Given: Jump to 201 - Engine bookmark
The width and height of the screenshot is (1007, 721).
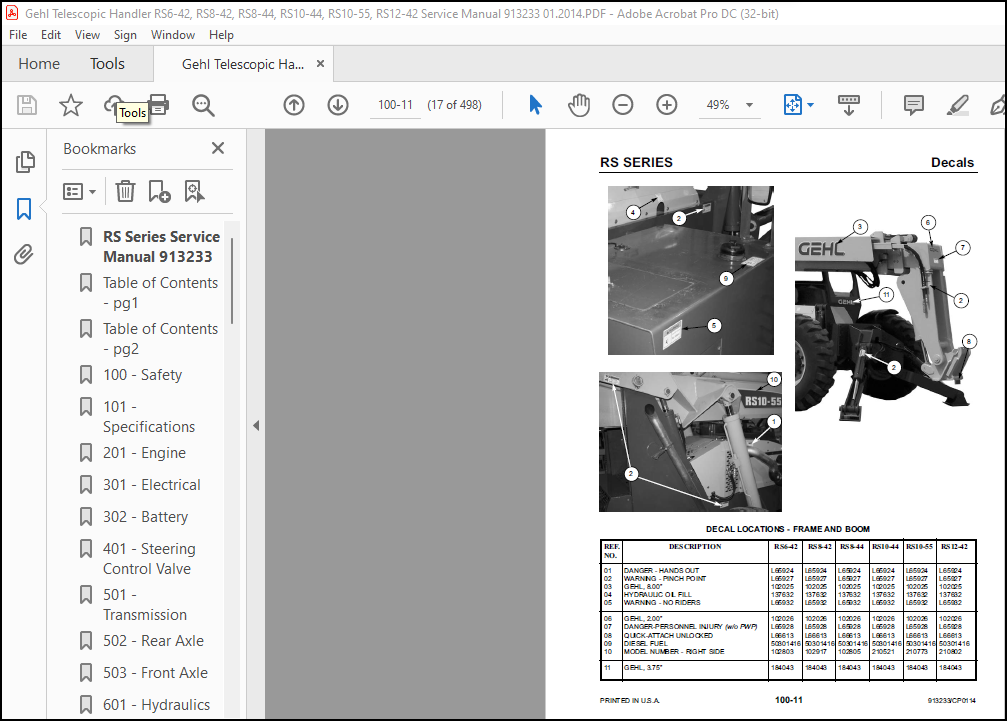Looking at the screenshot, I should [x=144, y=453].
